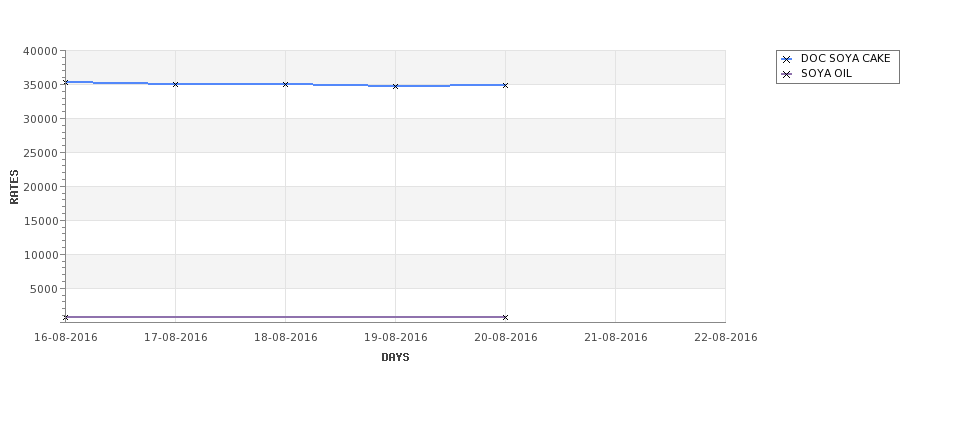Click the DAYS axis title
This screenshot has width=975, height=429.
pyautogui.click(x=395, y=357)
